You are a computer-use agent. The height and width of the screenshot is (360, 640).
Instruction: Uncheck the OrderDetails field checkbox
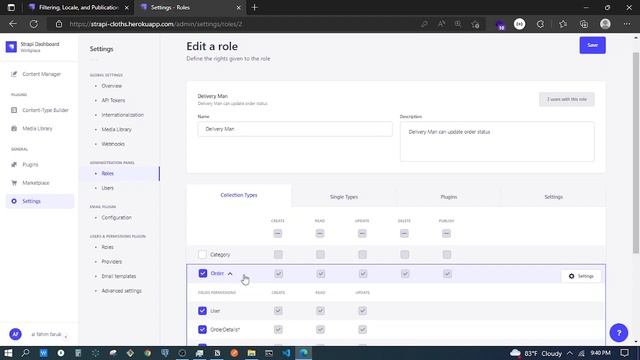[x=202, y=329]
